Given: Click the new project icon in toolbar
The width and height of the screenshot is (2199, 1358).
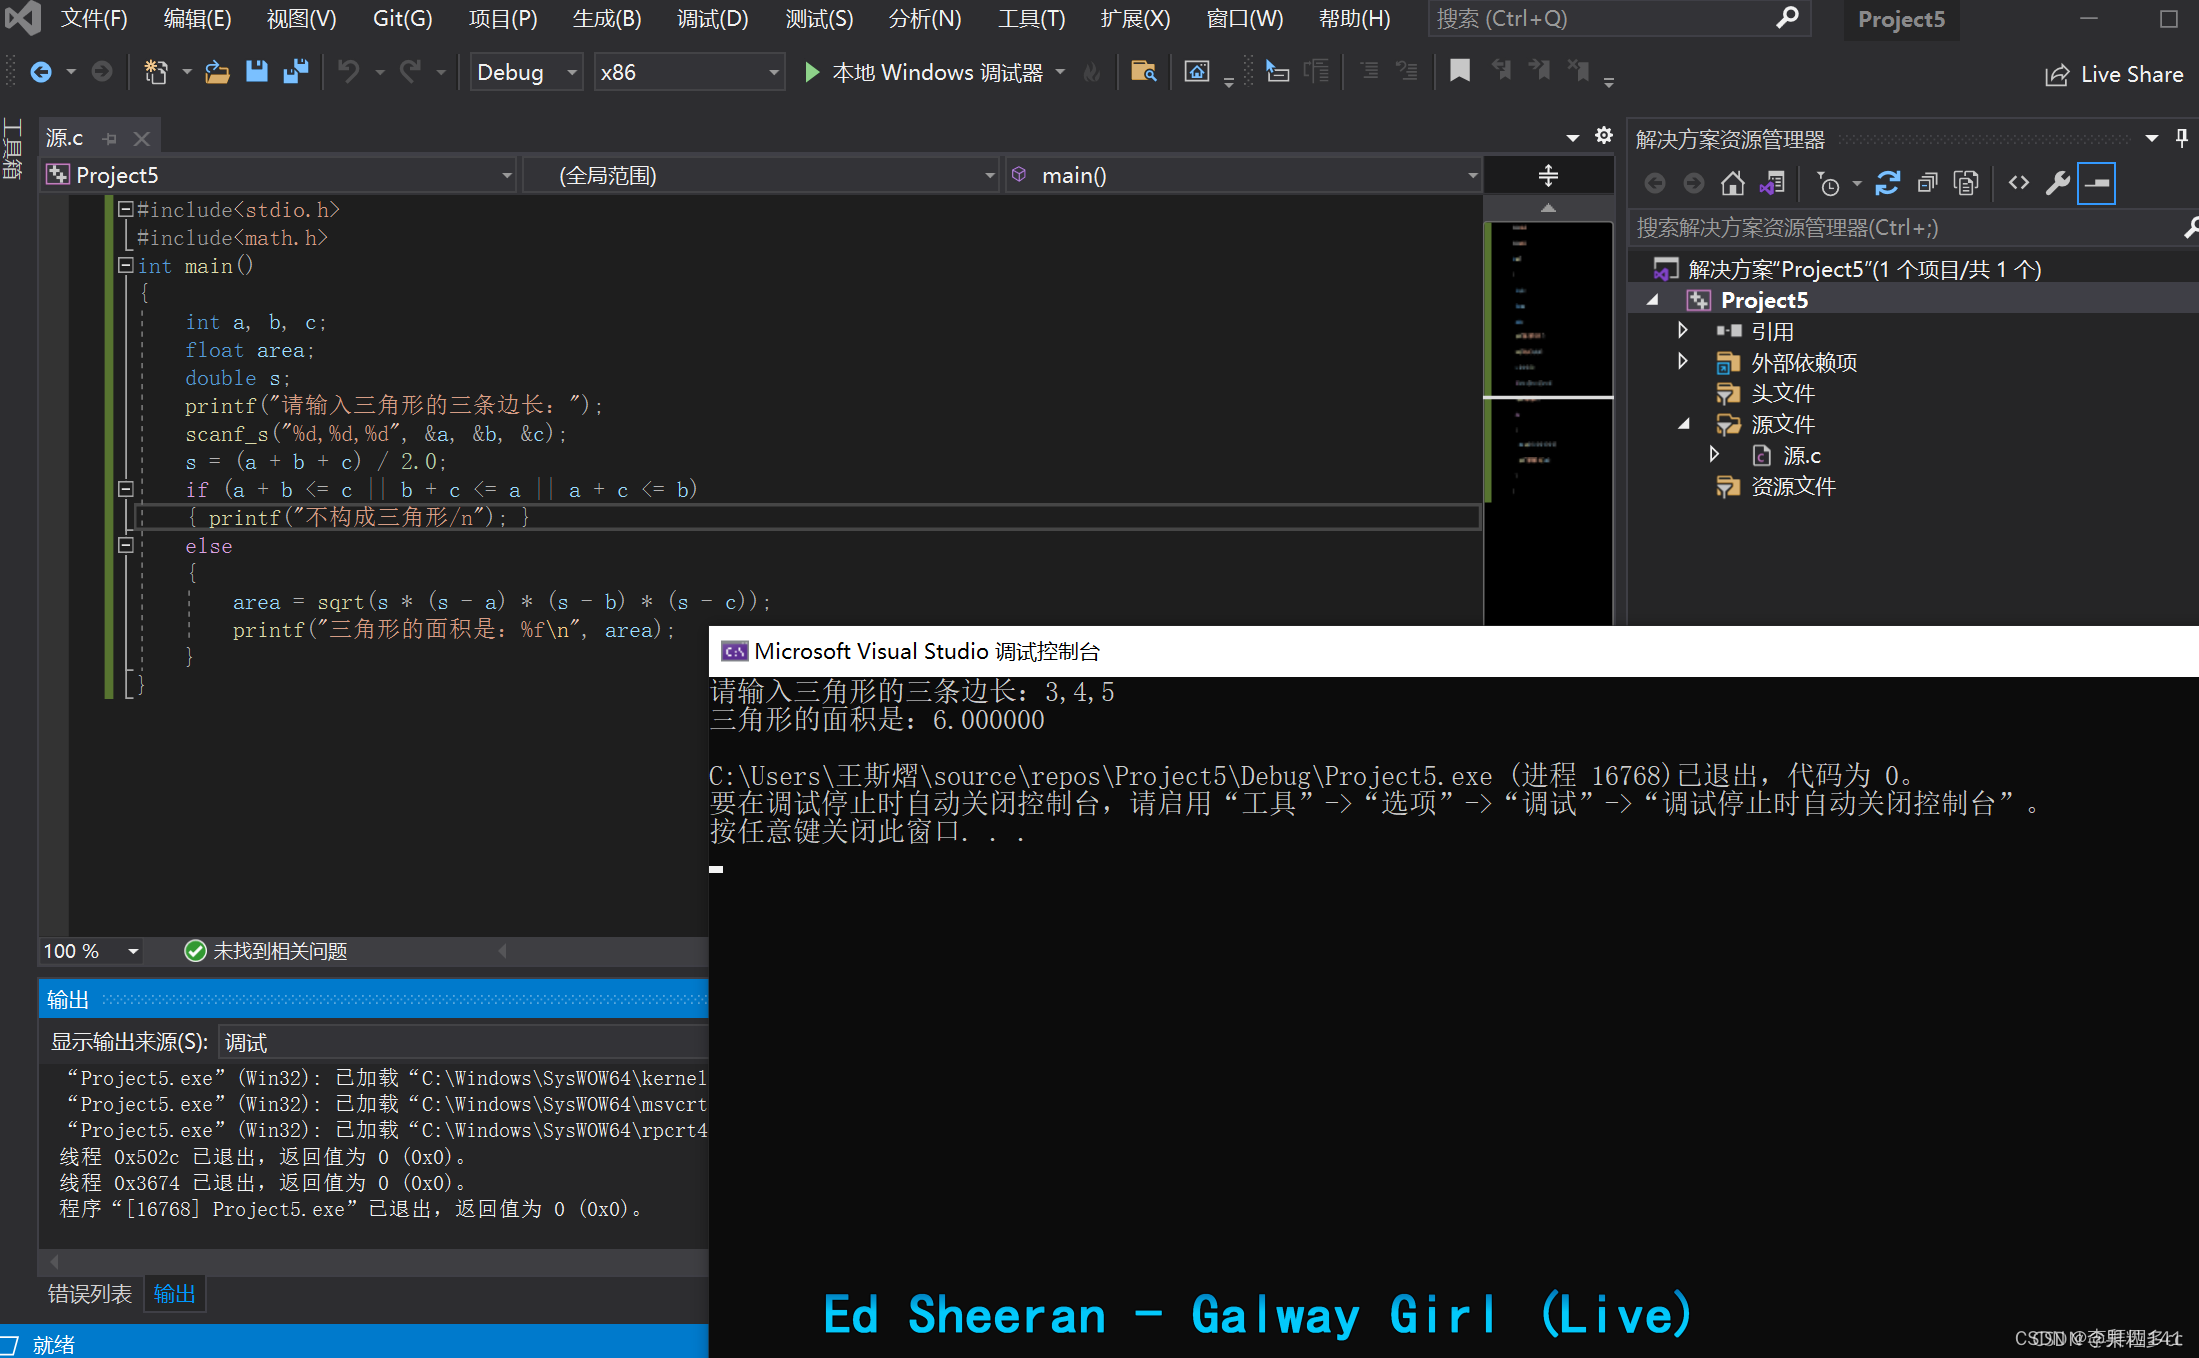Looking at the screenshot, I should [156, 72].
